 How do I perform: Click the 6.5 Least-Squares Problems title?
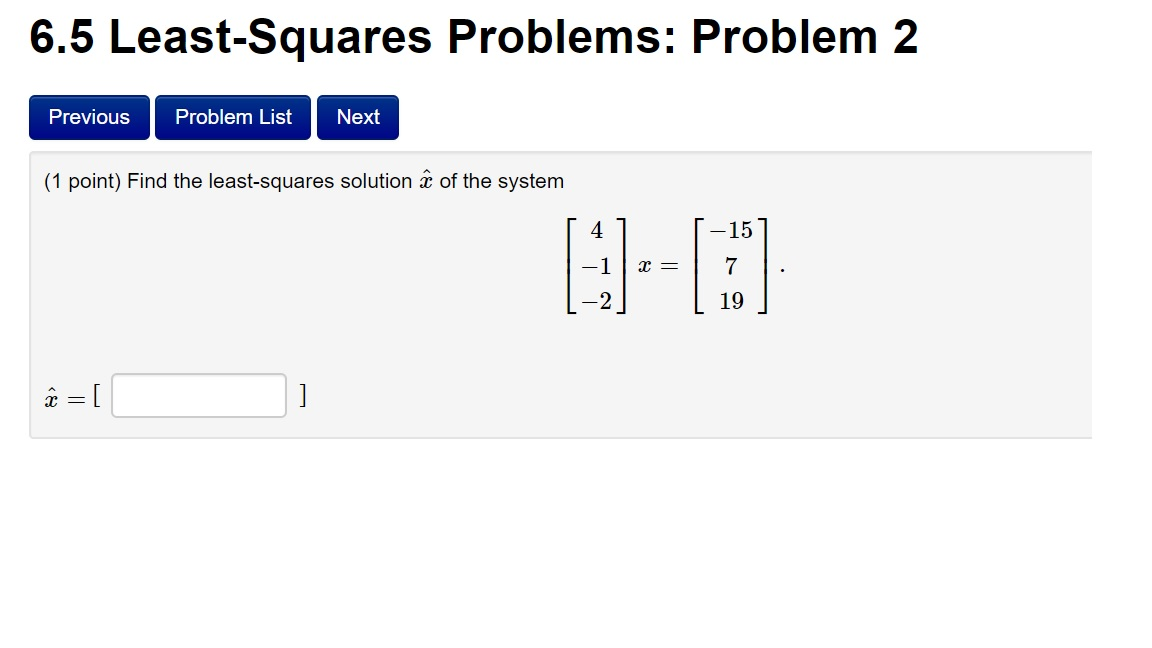(300, 36)
